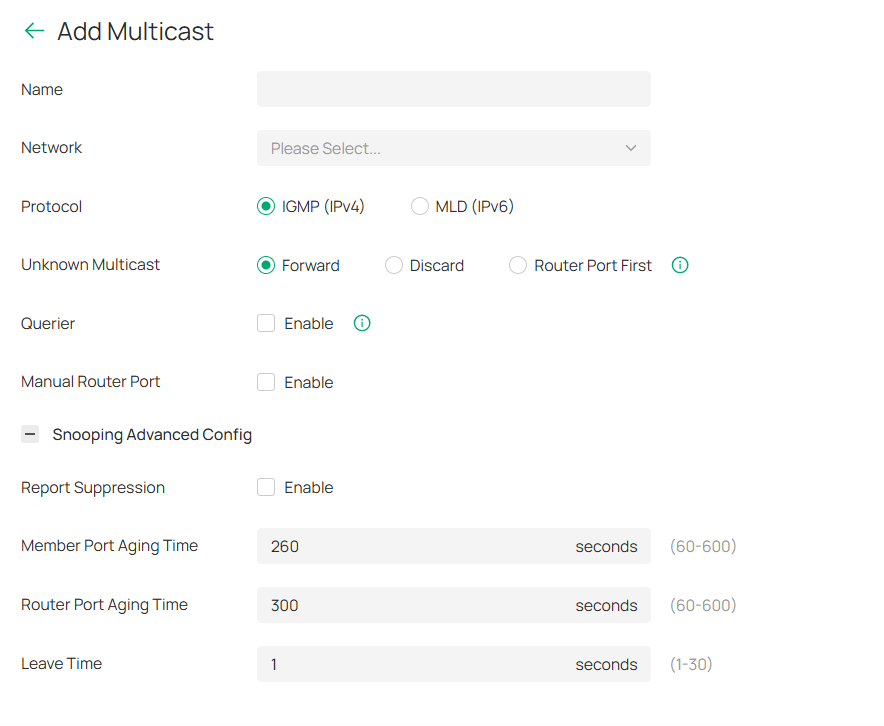
Task: Edit the Router Port Aging Time value
Action: pos(420,605)
